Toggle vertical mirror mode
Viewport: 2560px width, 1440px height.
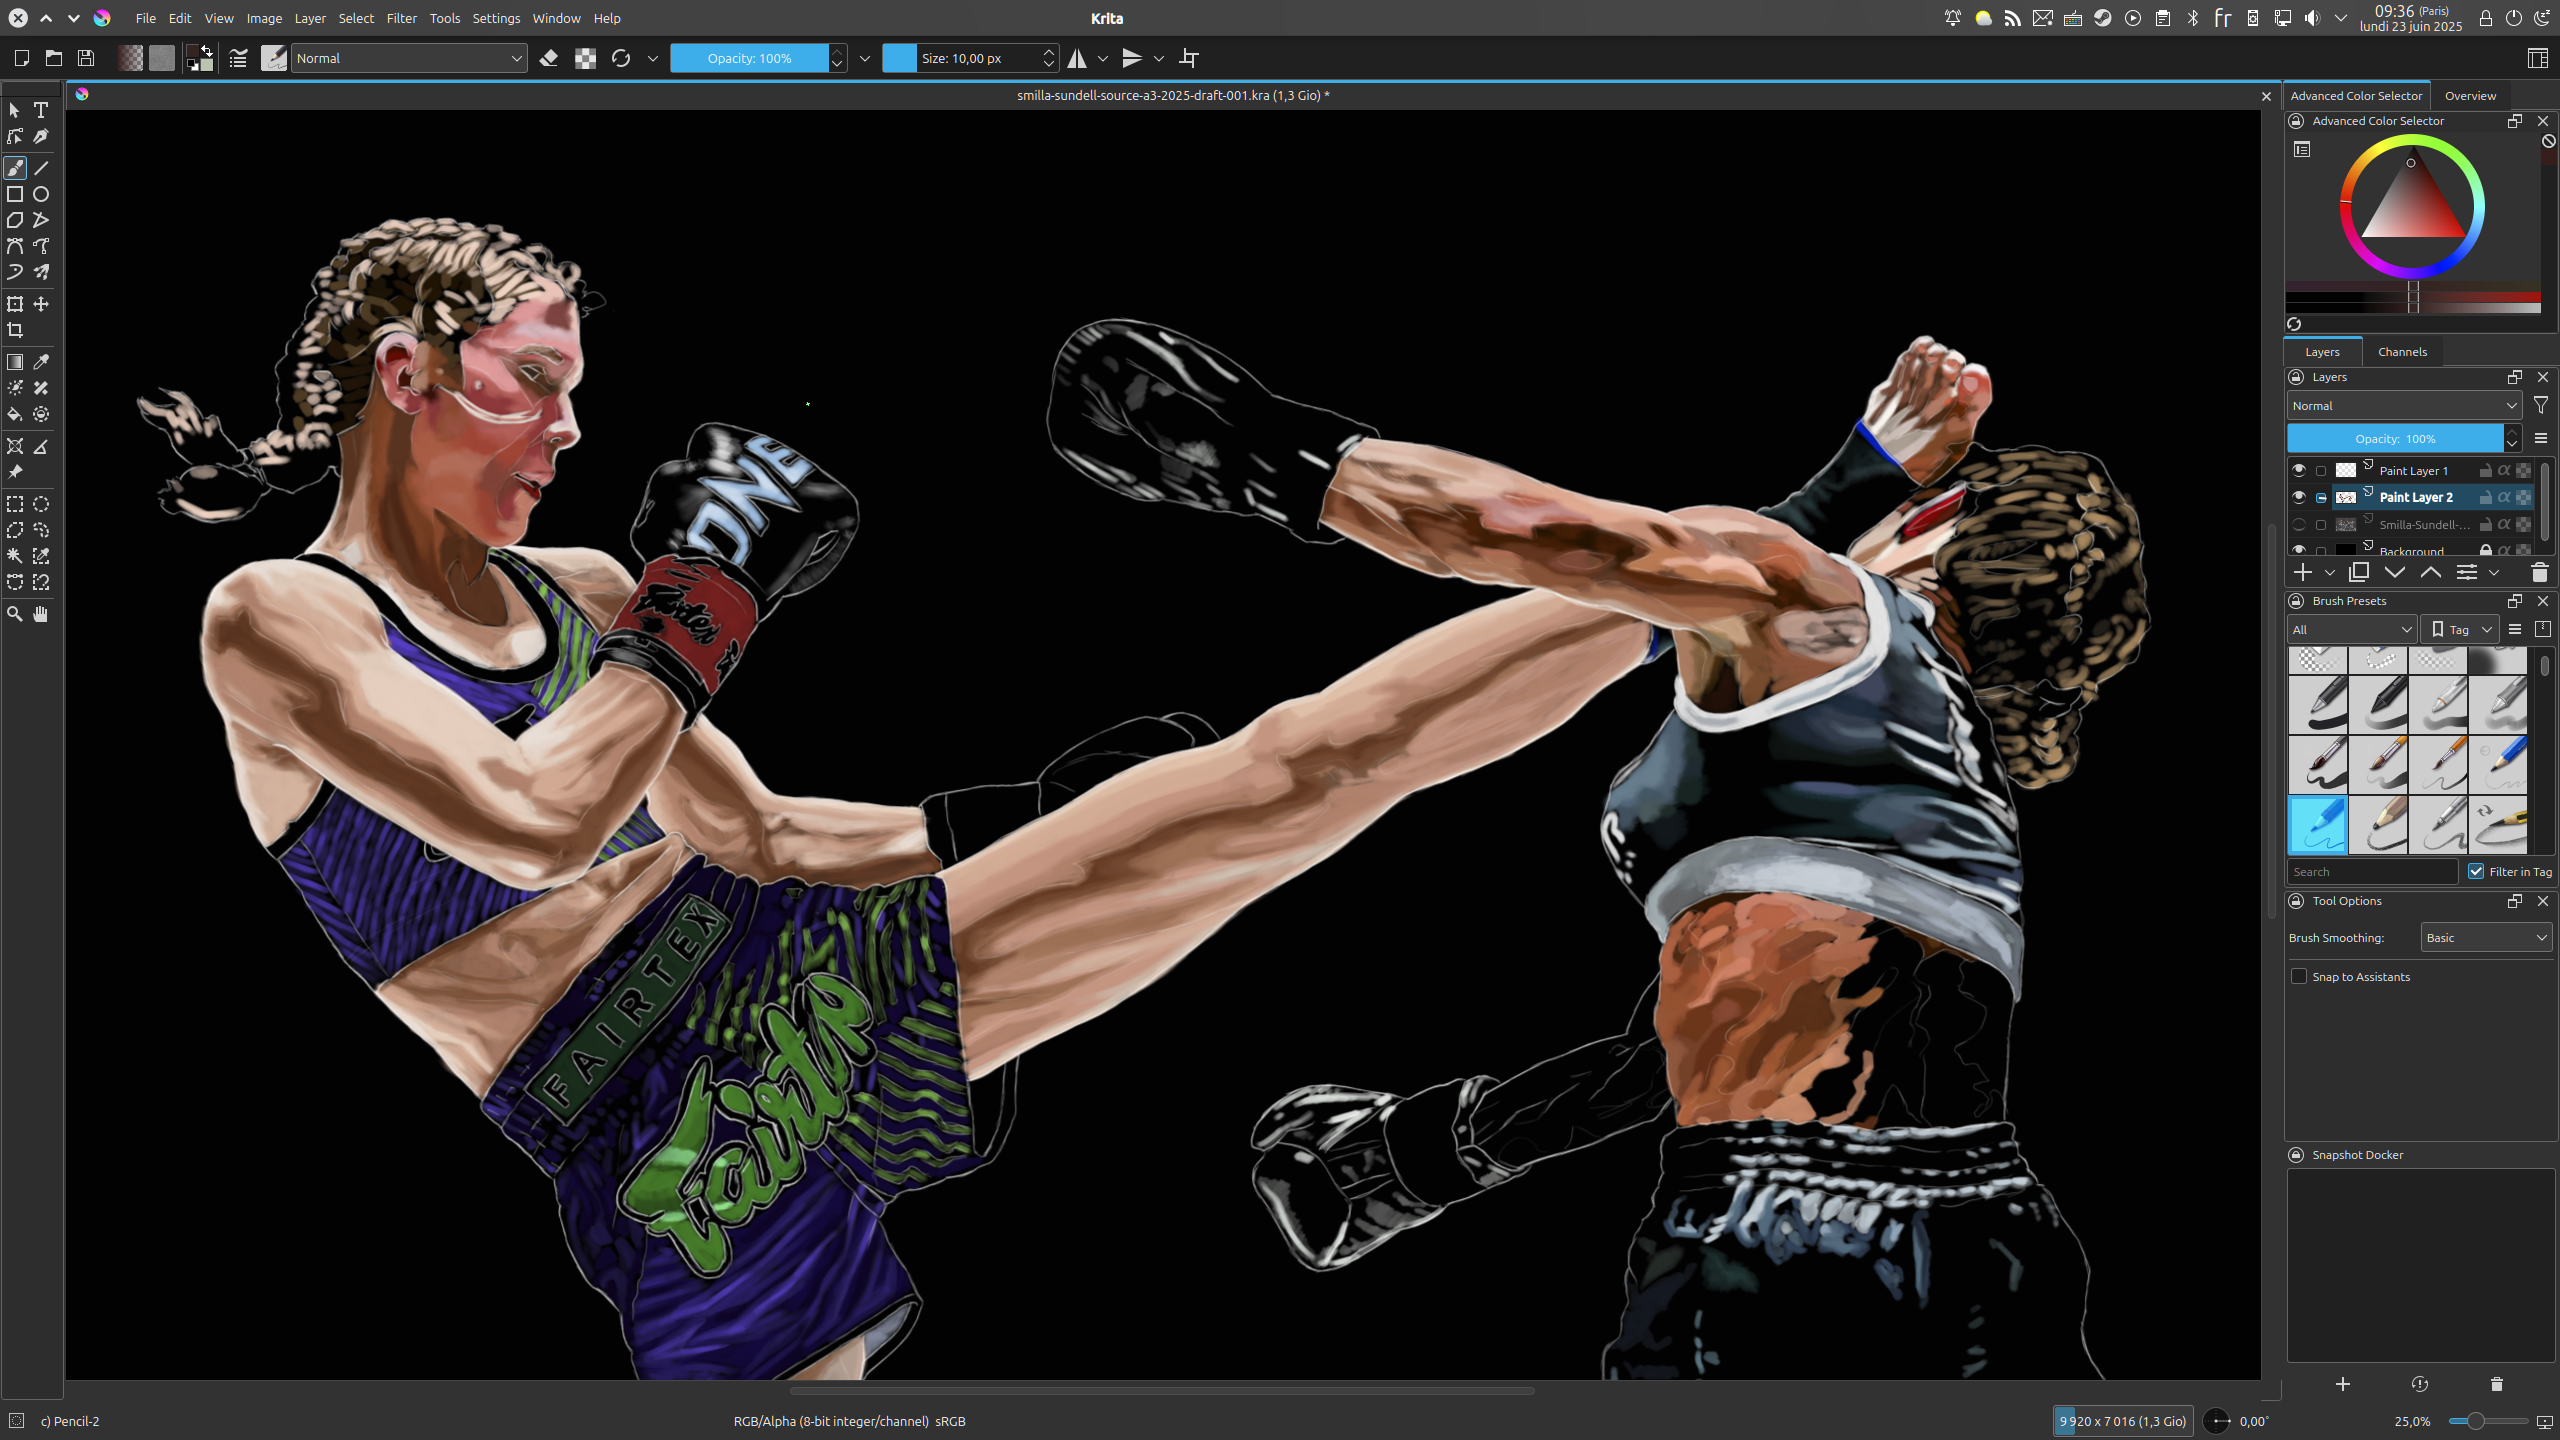(1132, 58)
